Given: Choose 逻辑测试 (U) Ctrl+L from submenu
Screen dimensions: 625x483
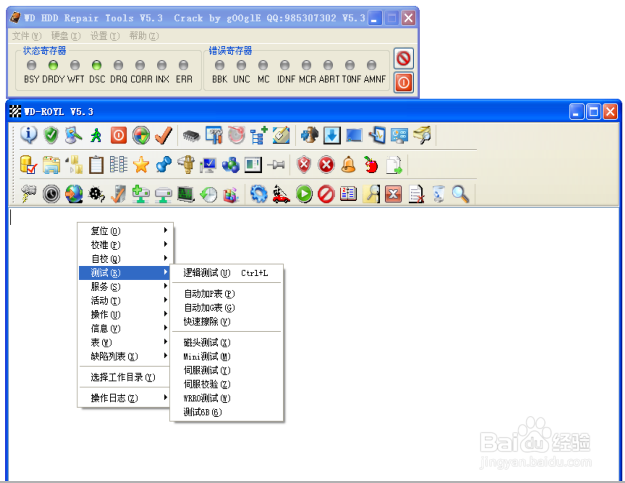Looking at the screenshot, I should [x=226, y=273].
